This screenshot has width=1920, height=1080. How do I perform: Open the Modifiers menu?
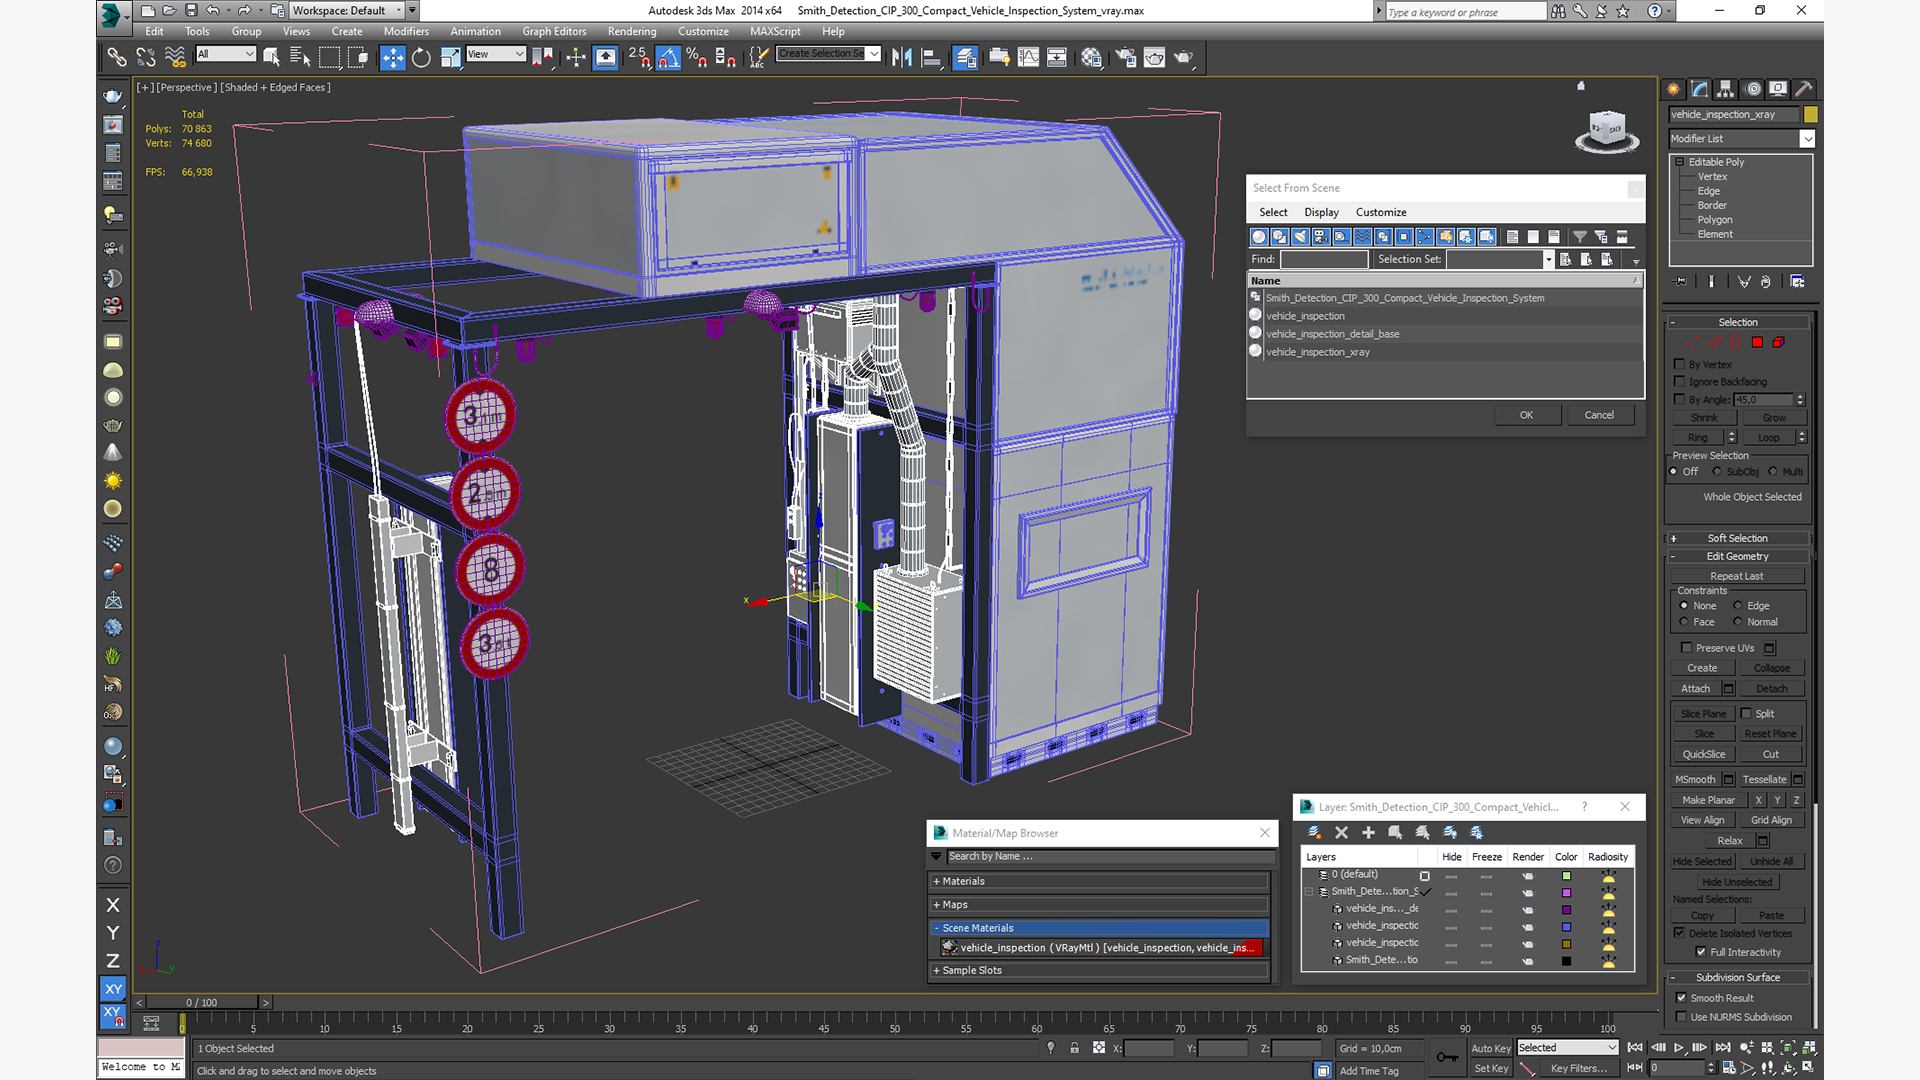(406, 31)
